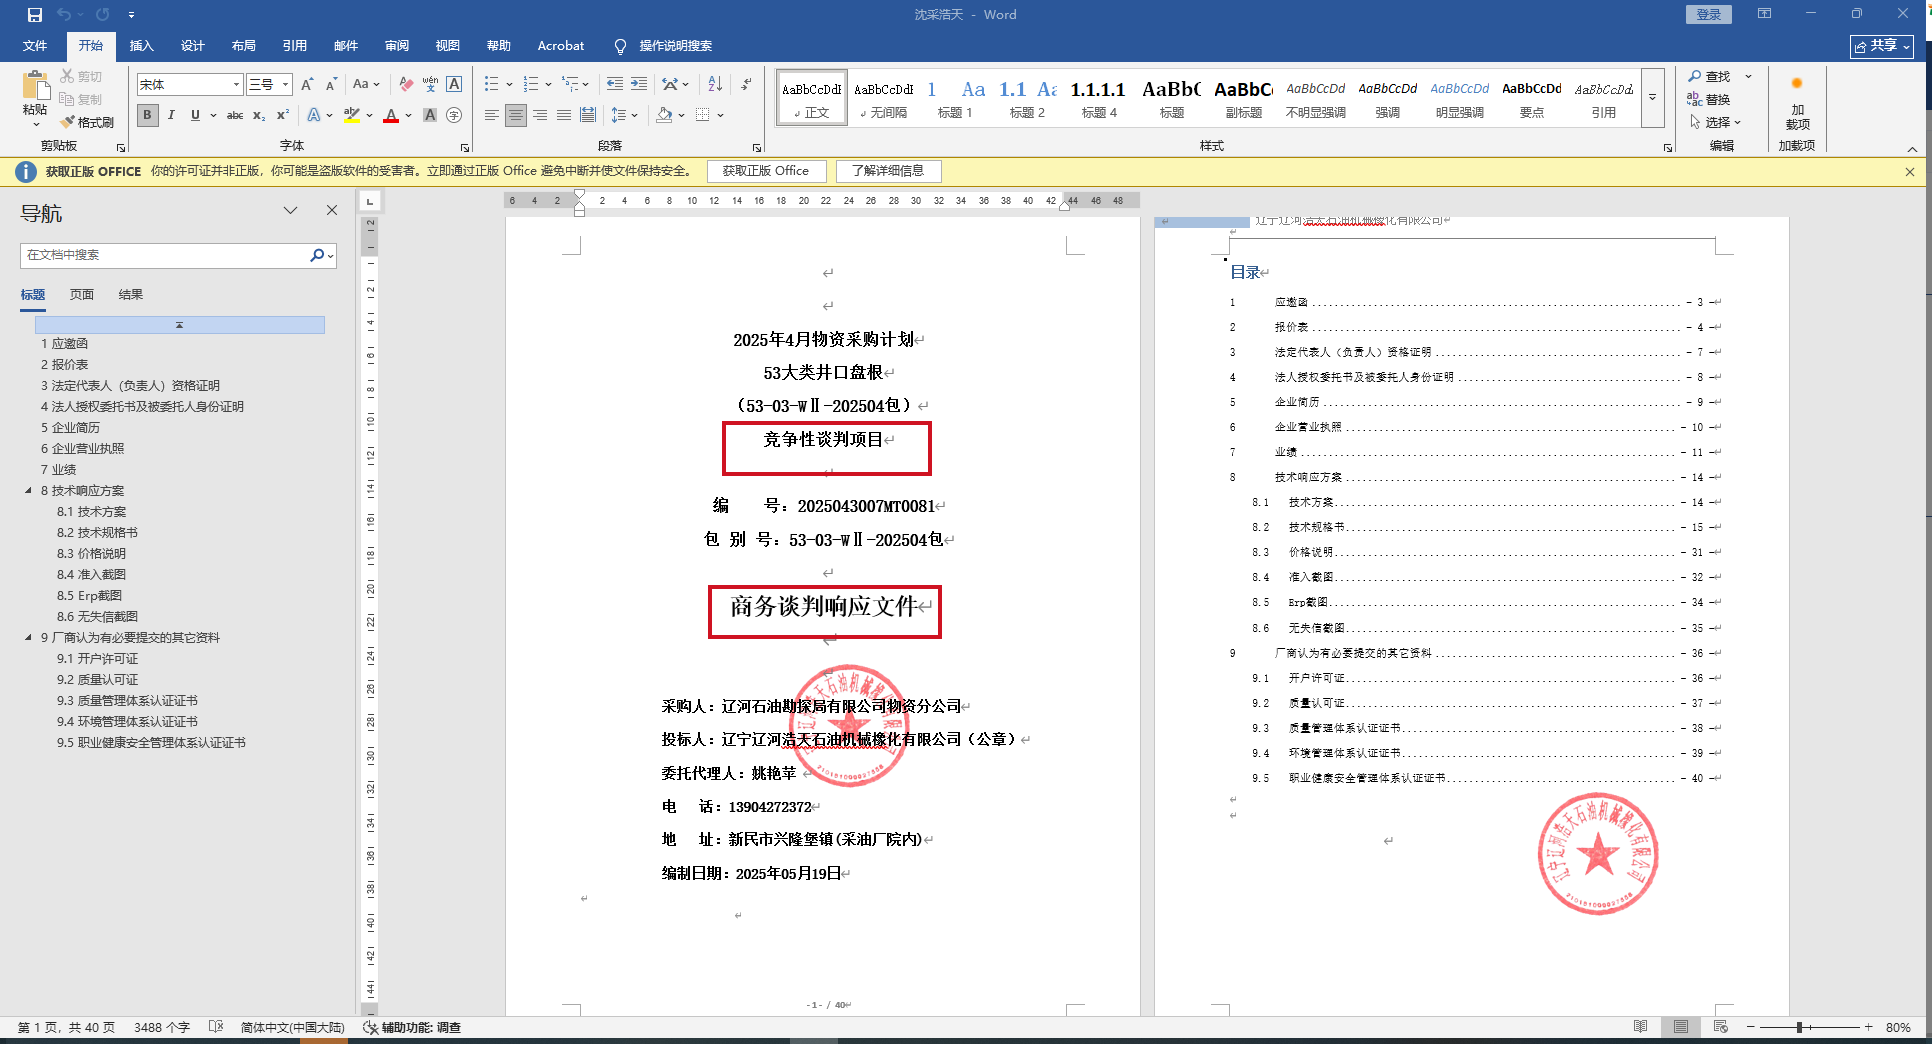Insert enclosed character (带圈字符) icon
This screenshot has height=1044, width=1932.
point(454,115)
